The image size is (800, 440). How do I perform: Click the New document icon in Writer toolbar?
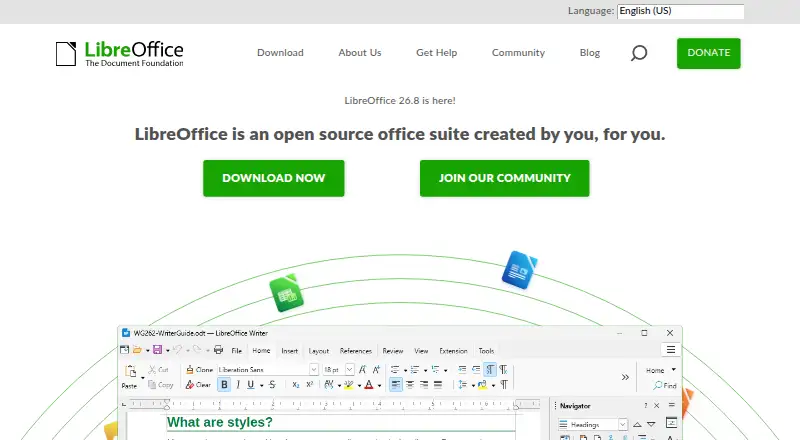(124, 350)
